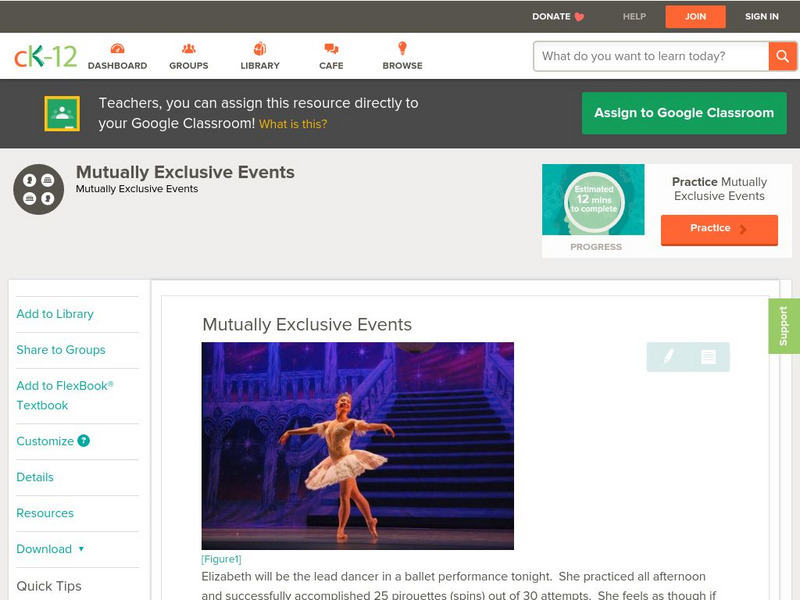Image resolution: width=800 pixels, height=600 pixels.
Task: Click the Sign In link
Action: [x=761, y=17]
